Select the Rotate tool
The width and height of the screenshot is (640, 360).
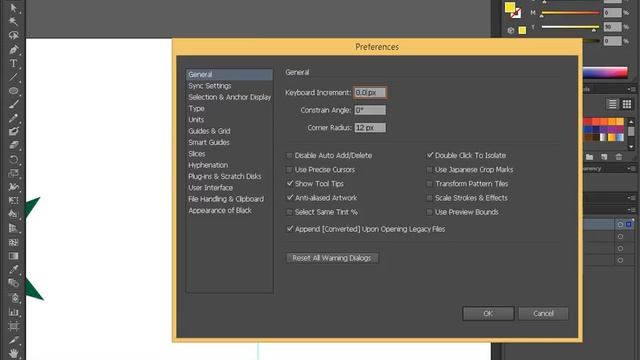point(13,159)
